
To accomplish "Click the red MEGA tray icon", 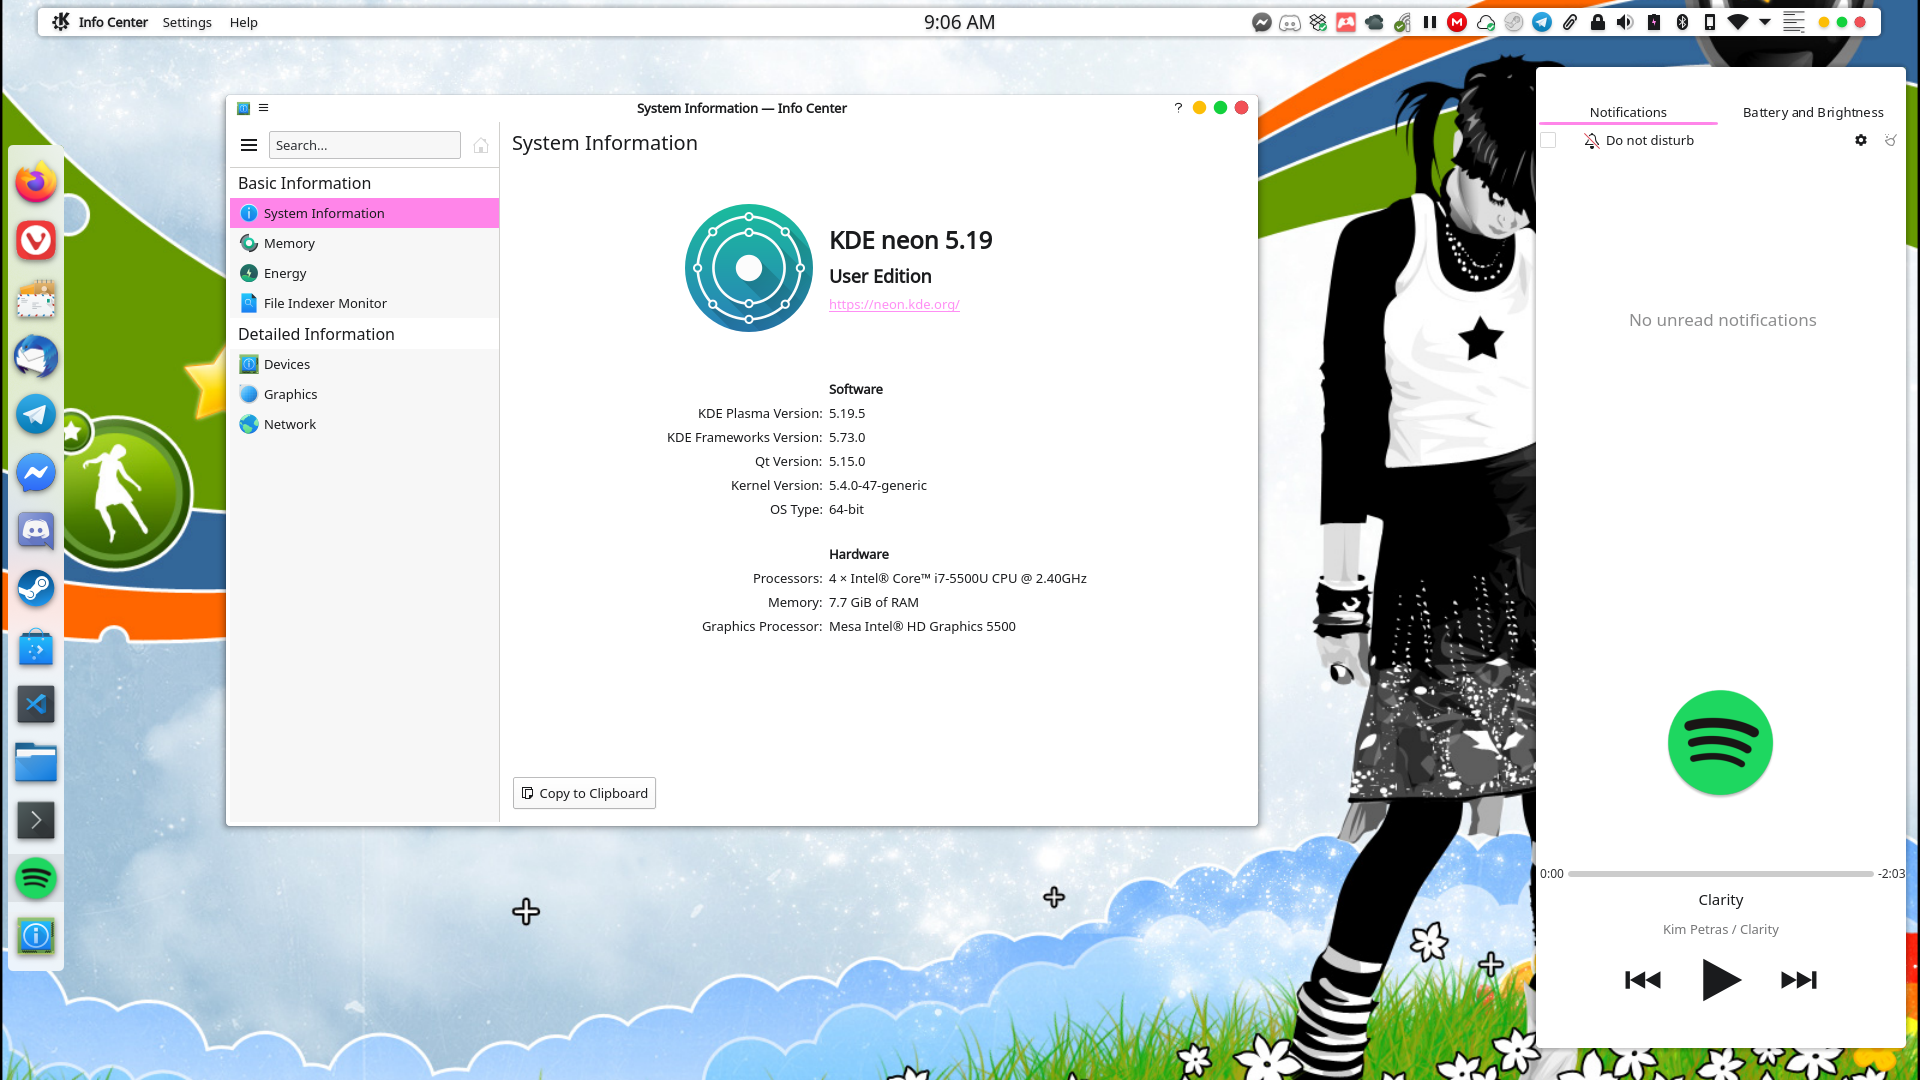I will tap(1457, 22).
